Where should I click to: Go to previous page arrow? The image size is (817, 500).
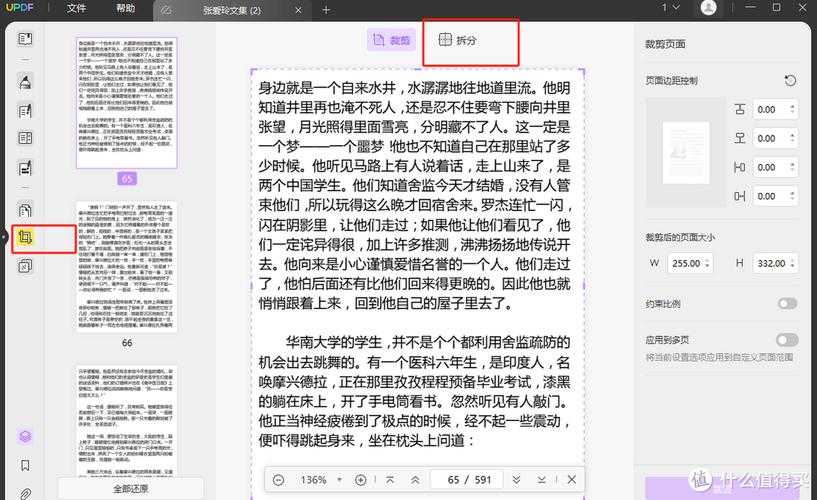coord(415,480)
